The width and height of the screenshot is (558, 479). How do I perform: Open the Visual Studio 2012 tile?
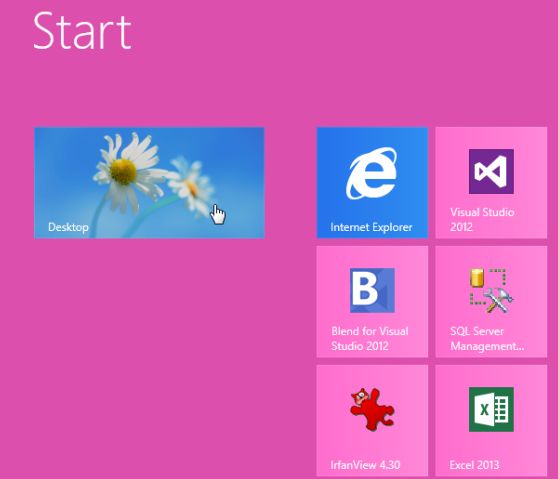[491, 183]
